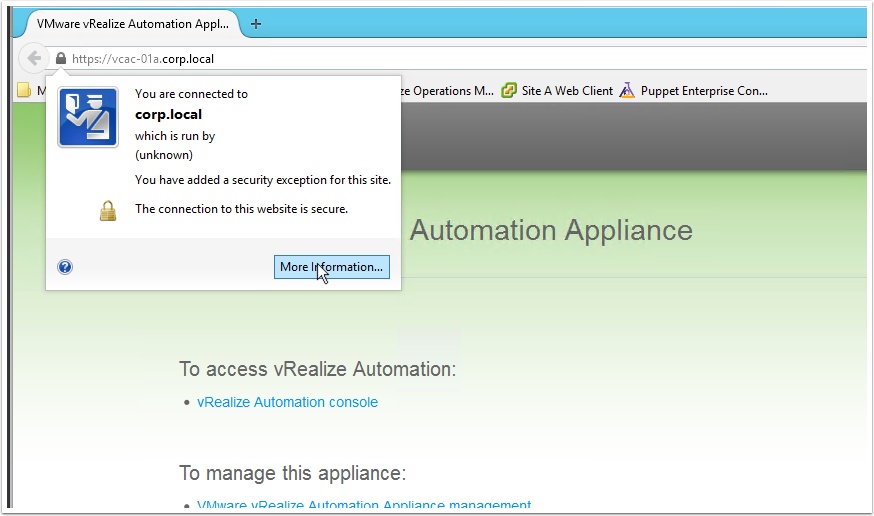Open the Site A Web Client bookmark icon
Screen dimensions: 874x516
[x=509, y=90]
